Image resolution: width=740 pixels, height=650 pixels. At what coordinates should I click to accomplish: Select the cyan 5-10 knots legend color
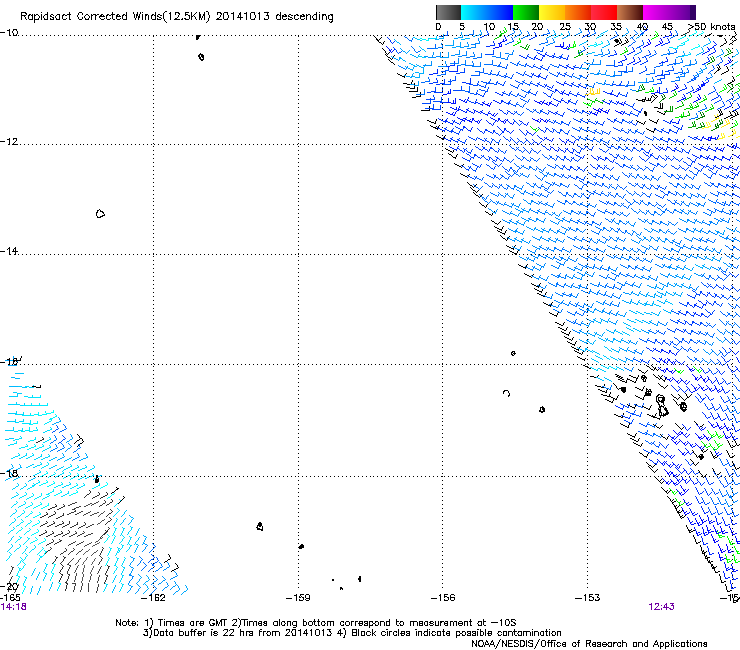point(474,12)
